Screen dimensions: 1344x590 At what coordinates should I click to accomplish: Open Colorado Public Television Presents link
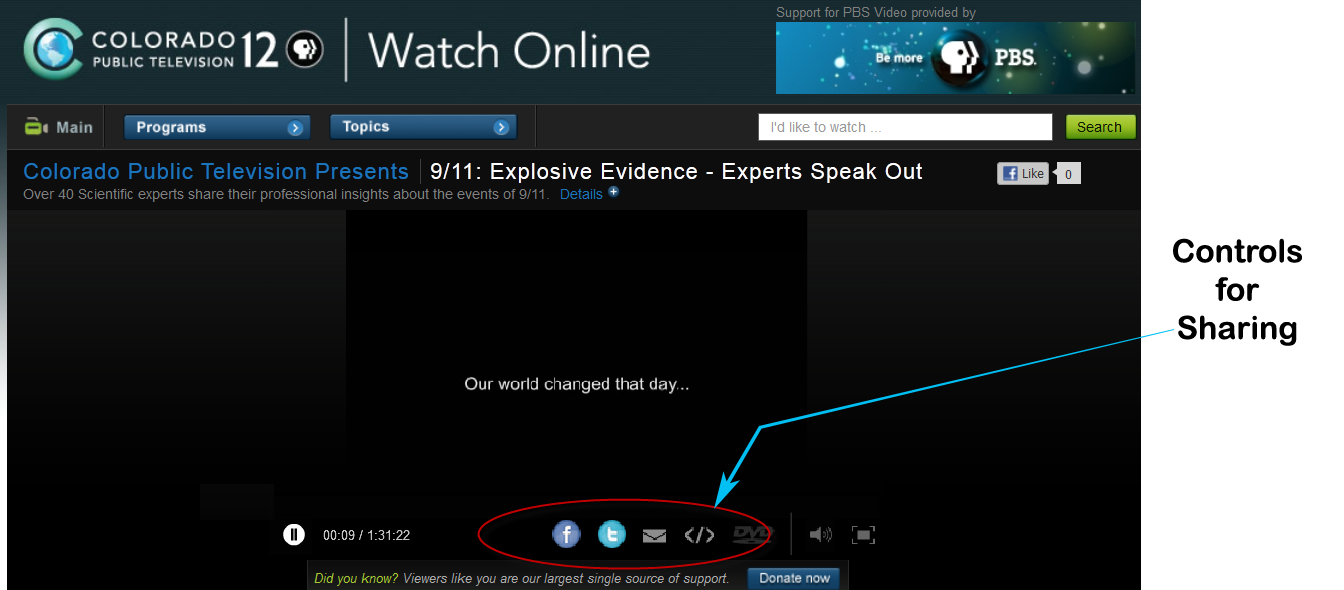pos(216,172)
